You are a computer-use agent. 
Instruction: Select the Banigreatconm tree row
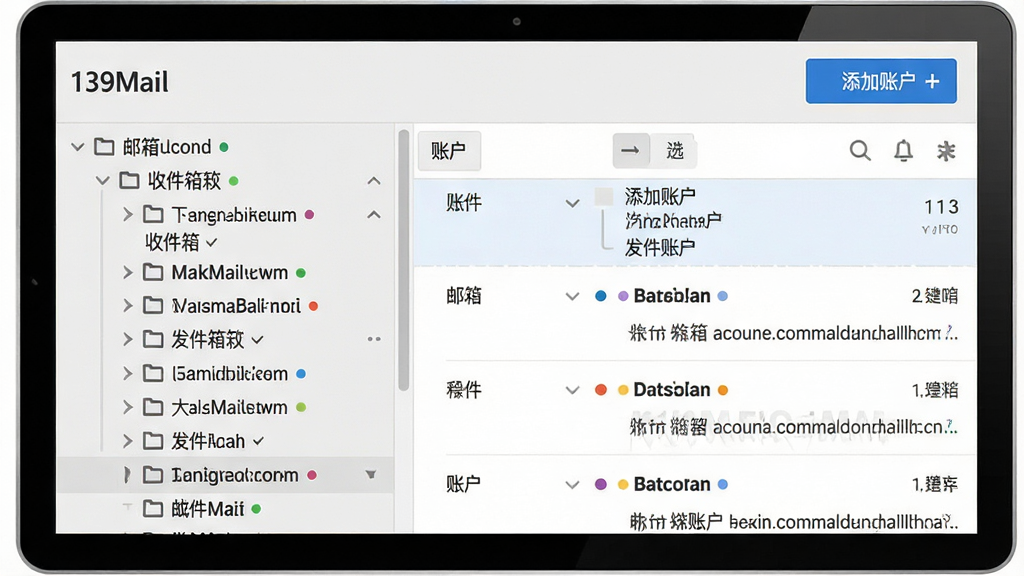pos(225,475)
